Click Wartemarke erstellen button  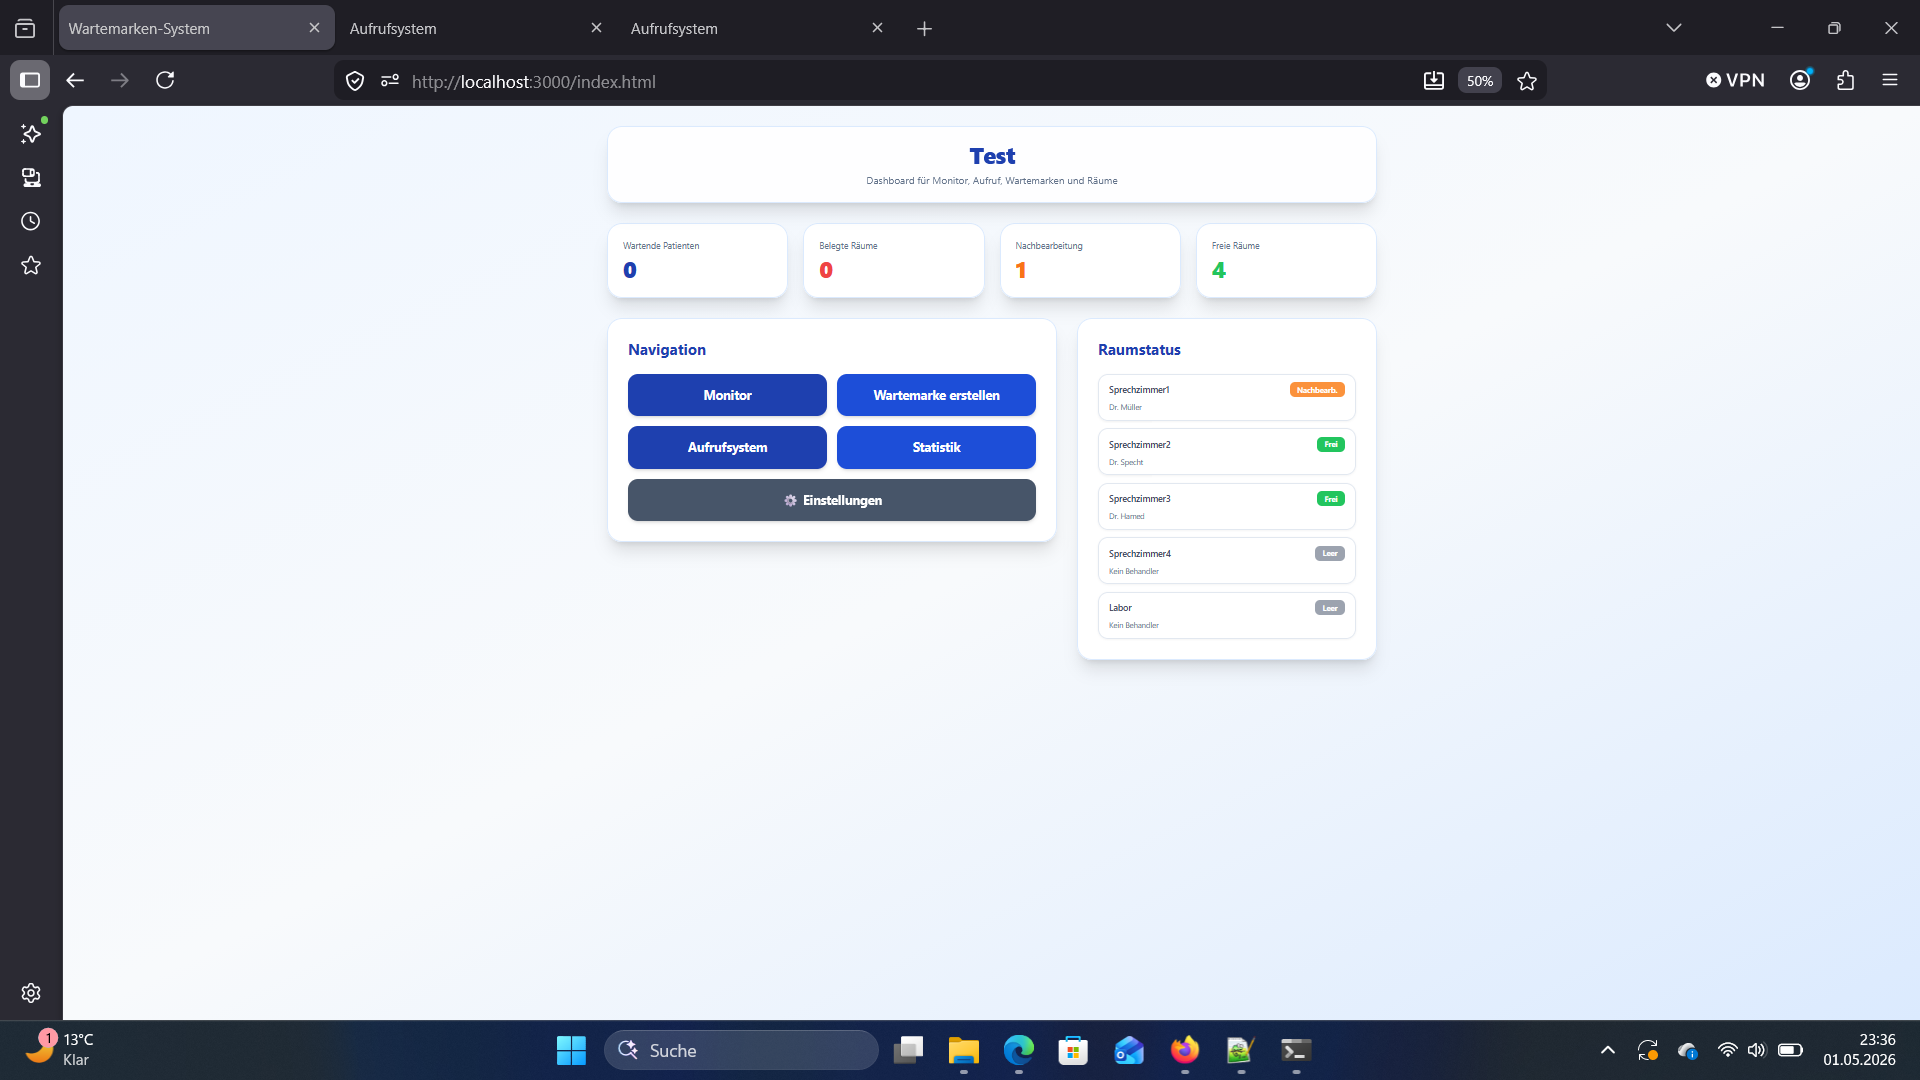coord(936,395)
